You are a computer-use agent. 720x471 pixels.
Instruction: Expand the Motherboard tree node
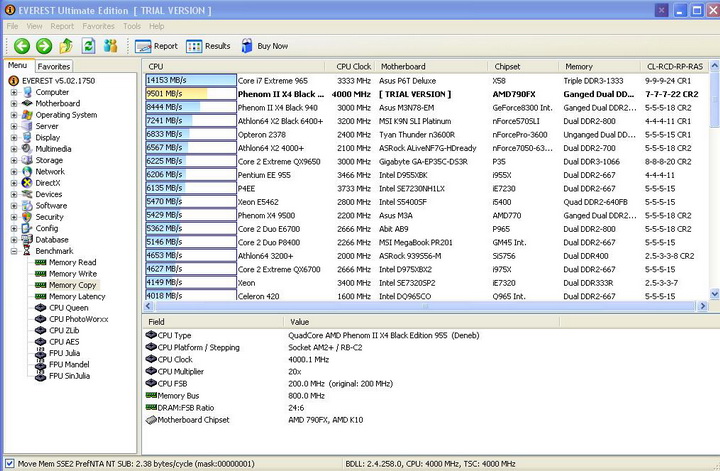[14, 103]
